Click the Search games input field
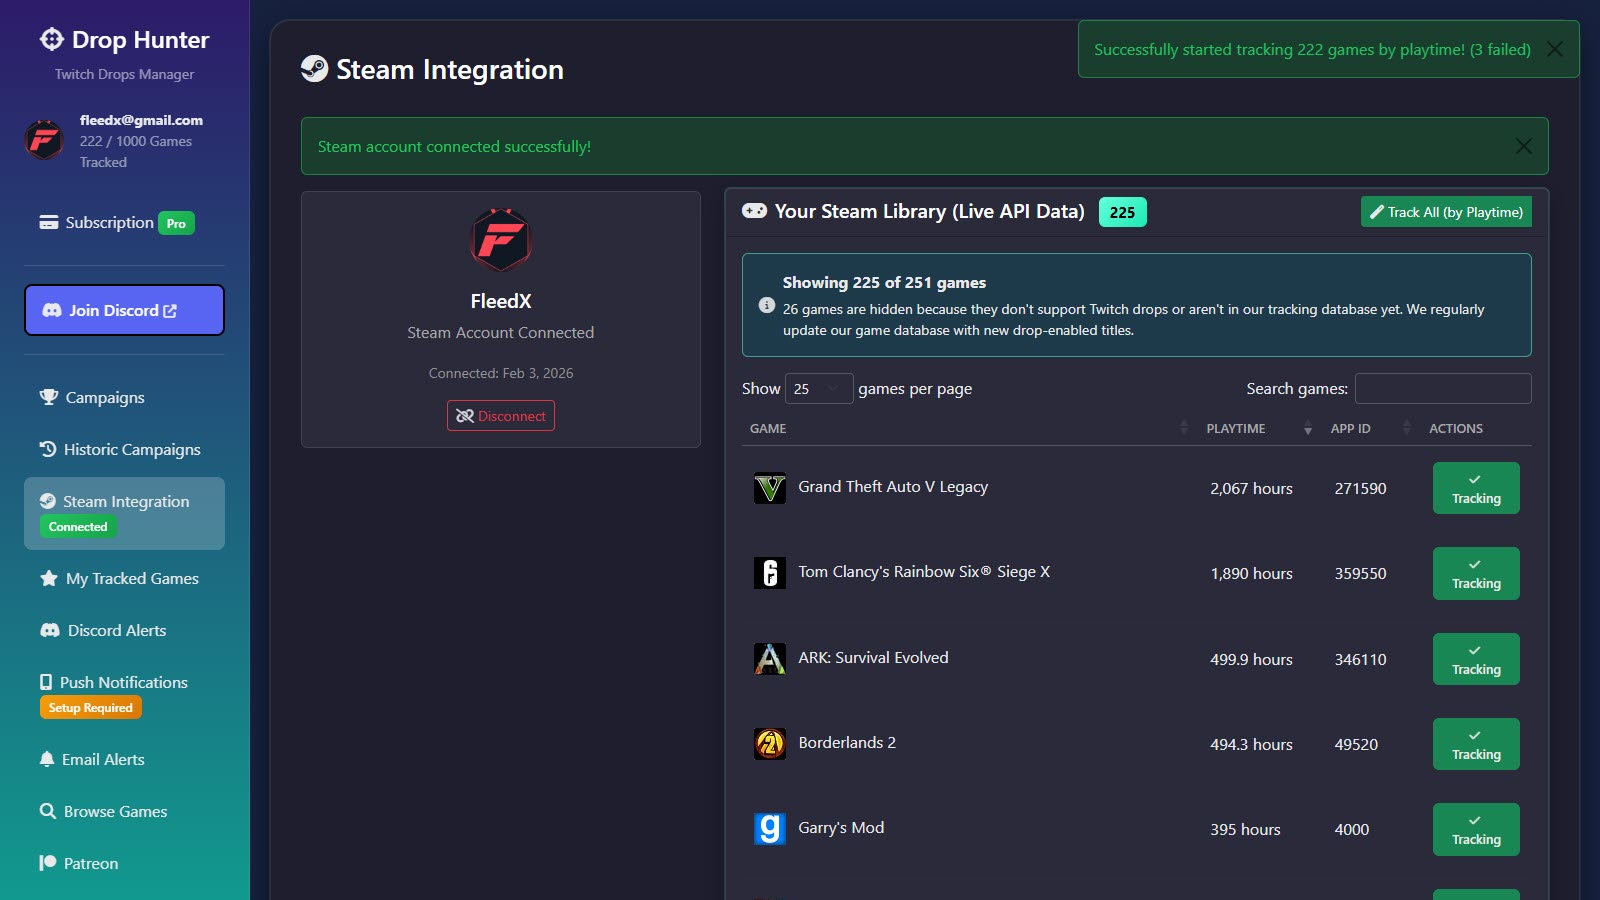 click(1442, 388)
